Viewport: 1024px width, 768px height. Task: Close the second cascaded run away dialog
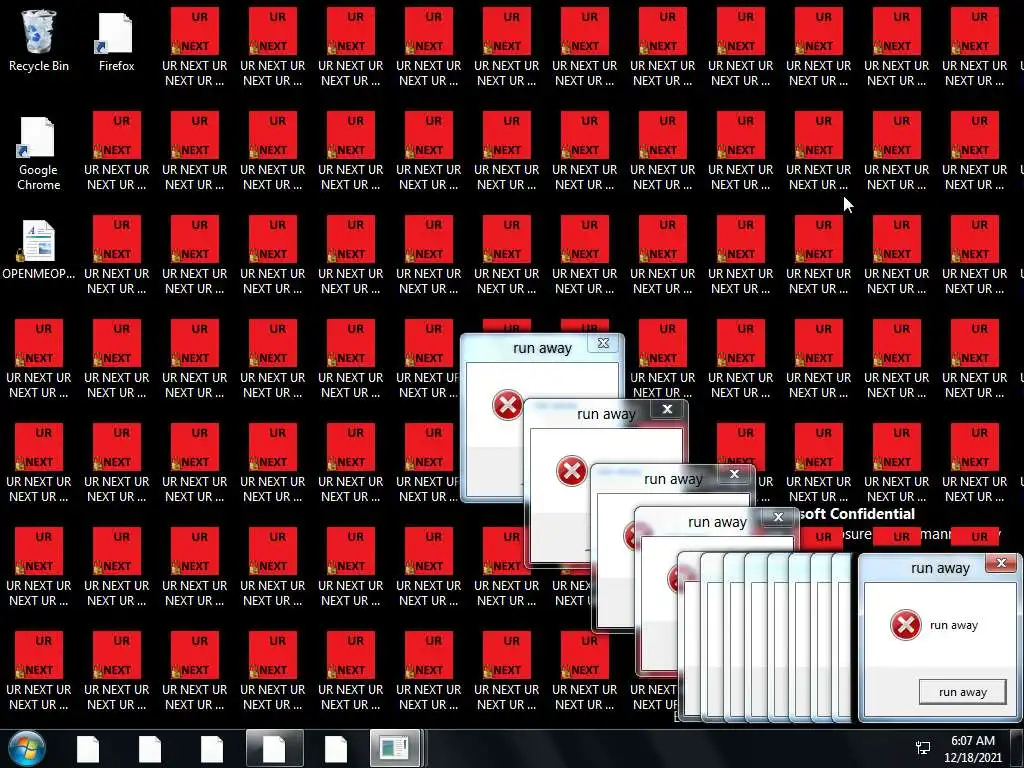667,409
